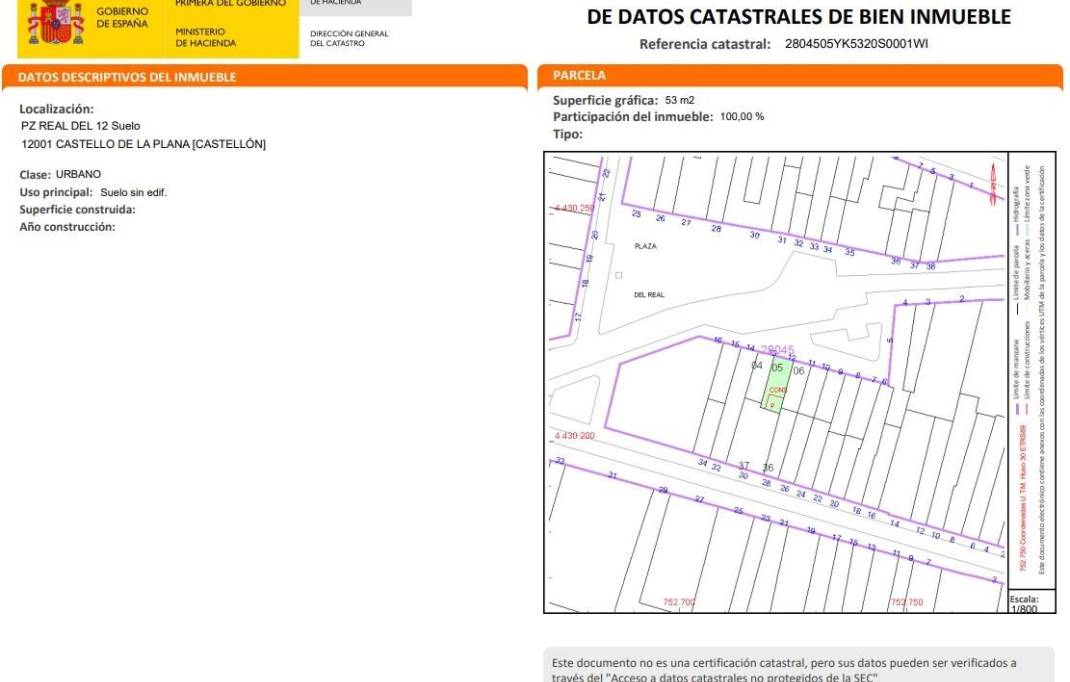The image size is (1070, 682).
Task: Click the 'GOBIERNO DE ESPAÑA' text
Action: coord(122,18)
